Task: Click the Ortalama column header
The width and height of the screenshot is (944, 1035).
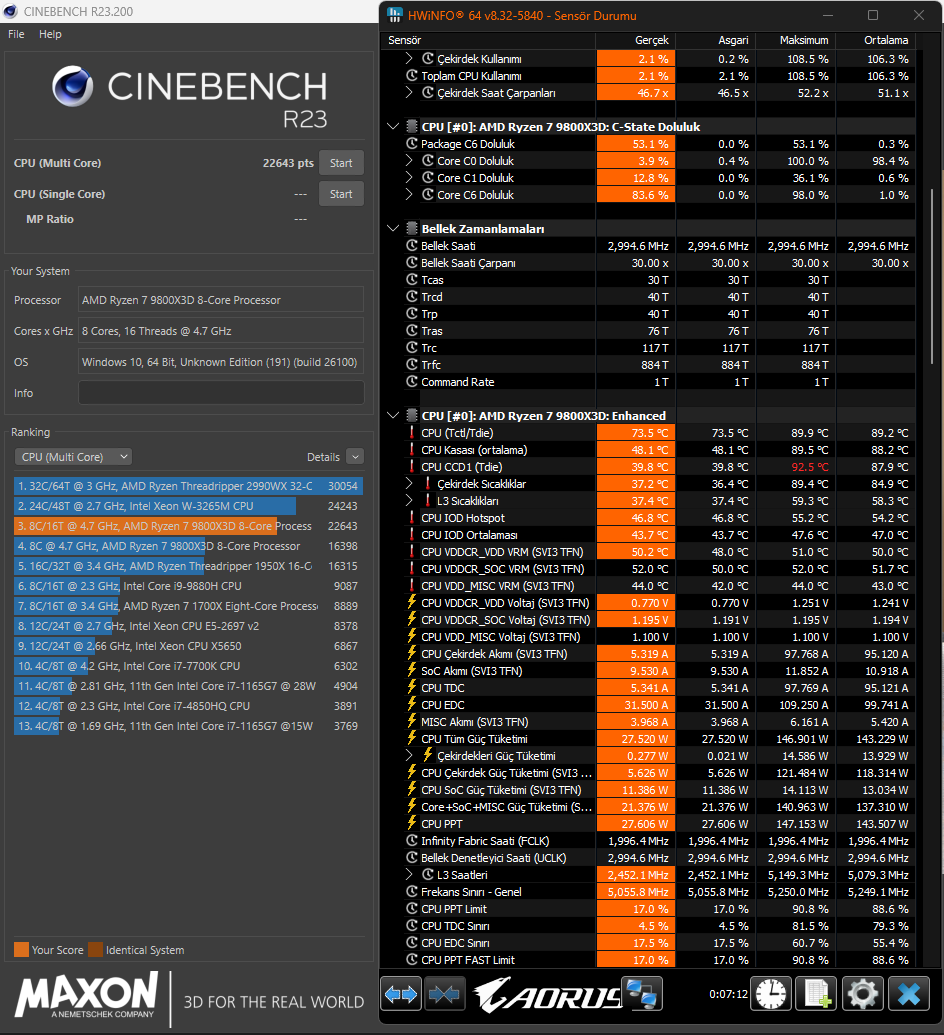Action: coord(876,40)
